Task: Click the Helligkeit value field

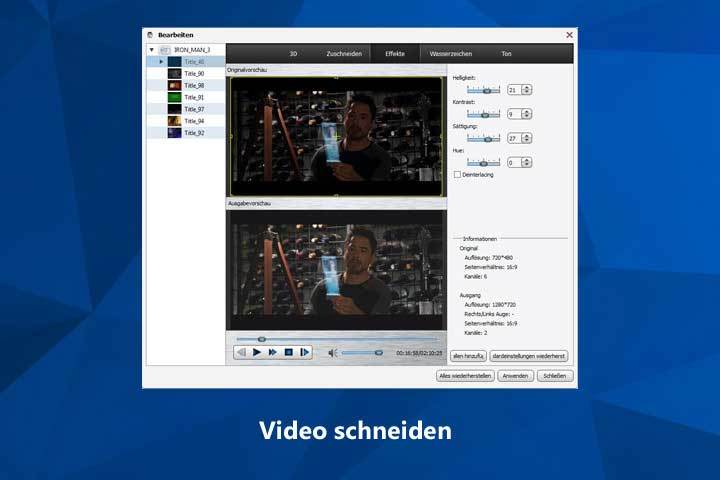Action: point(514,90)
